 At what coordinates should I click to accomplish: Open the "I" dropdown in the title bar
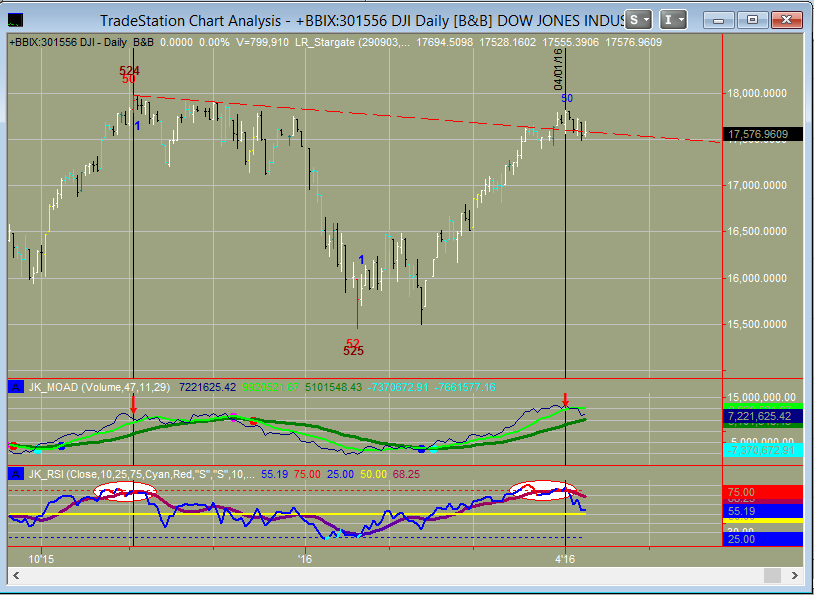[x=673, y=20]
